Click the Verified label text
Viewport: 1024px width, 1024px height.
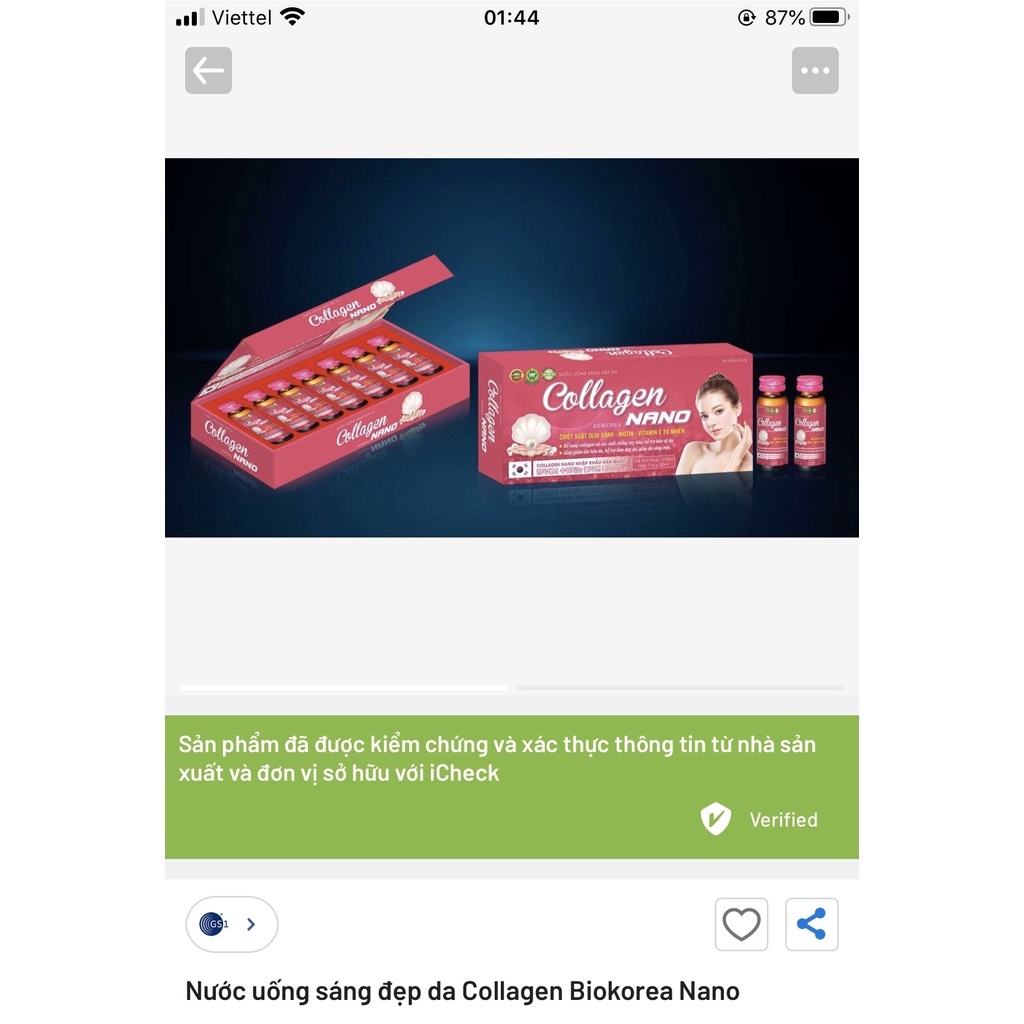click(784, 820)
